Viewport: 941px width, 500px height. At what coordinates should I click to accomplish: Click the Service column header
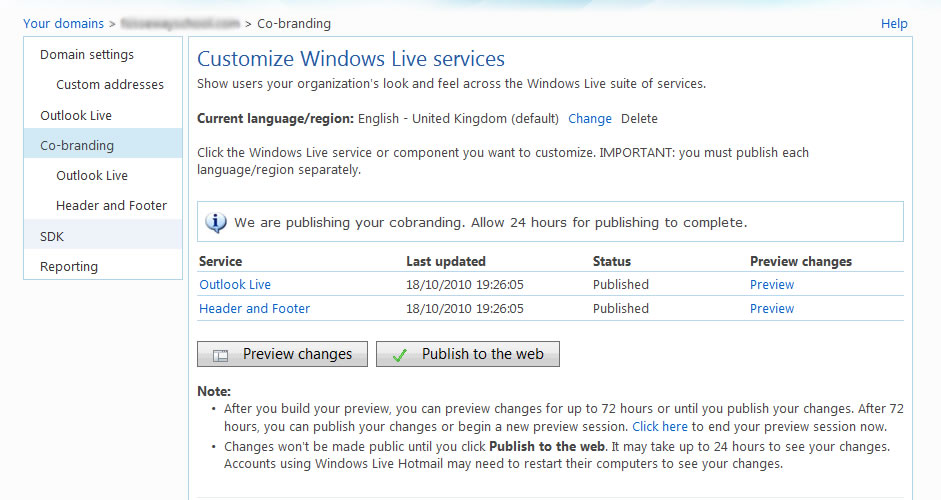click(220, 262)
